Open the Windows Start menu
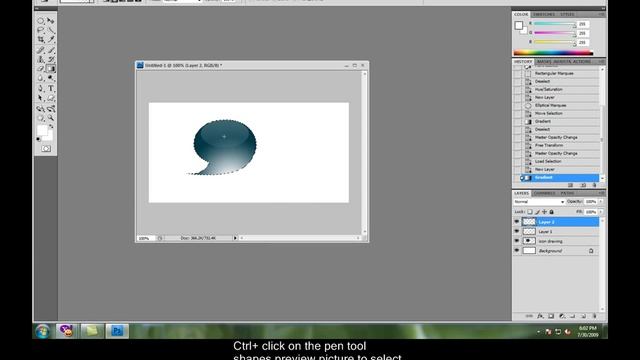Image resolution: width=640 pixels, height=360 pixels. [x=42, y=331]
